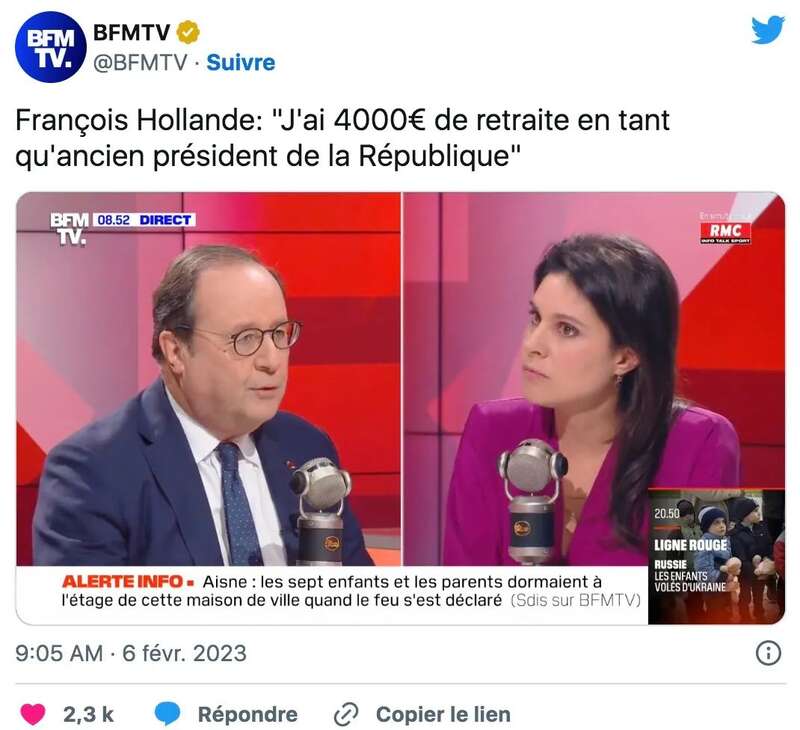Screen dimensions: 800x730
Task: Click the Ligne Rouge promo thumbnail
Action: [716, 557]
